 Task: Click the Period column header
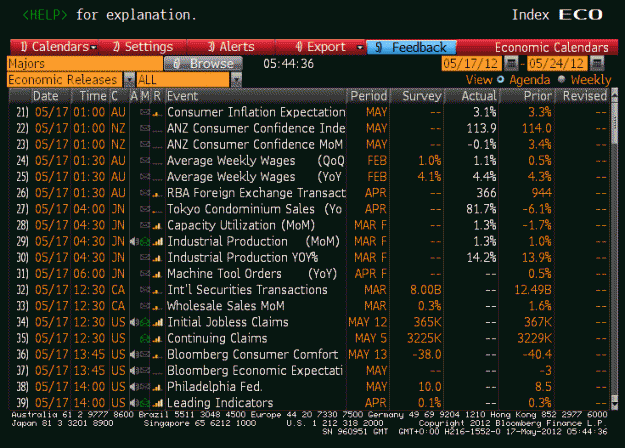pos(368,96)
